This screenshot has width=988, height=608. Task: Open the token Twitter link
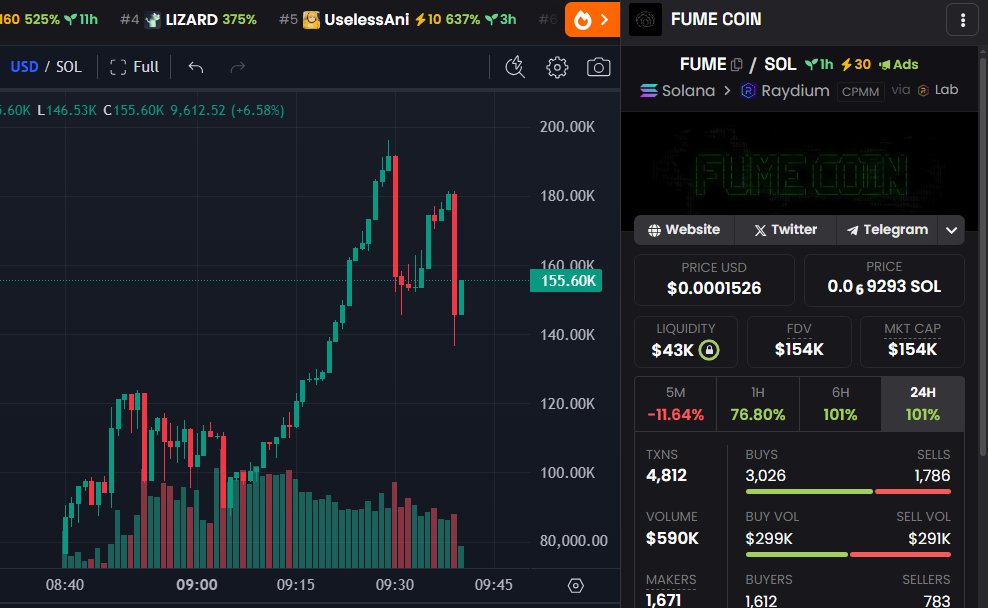click(786, 230)
